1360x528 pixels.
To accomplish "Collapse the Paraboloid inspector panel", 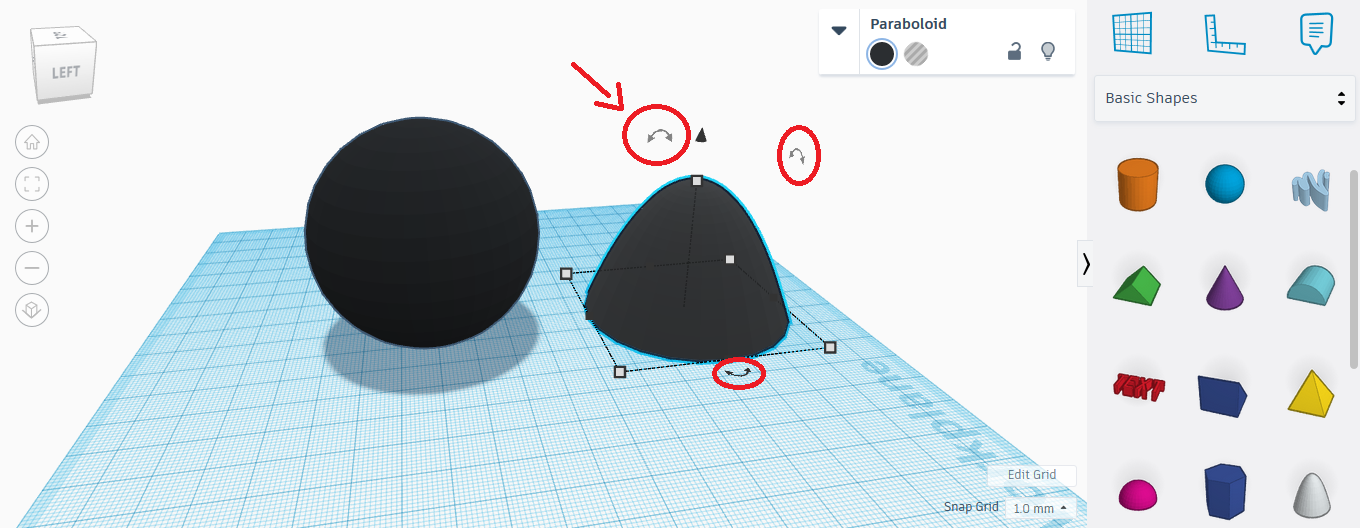I will click(x=839, y=30).
